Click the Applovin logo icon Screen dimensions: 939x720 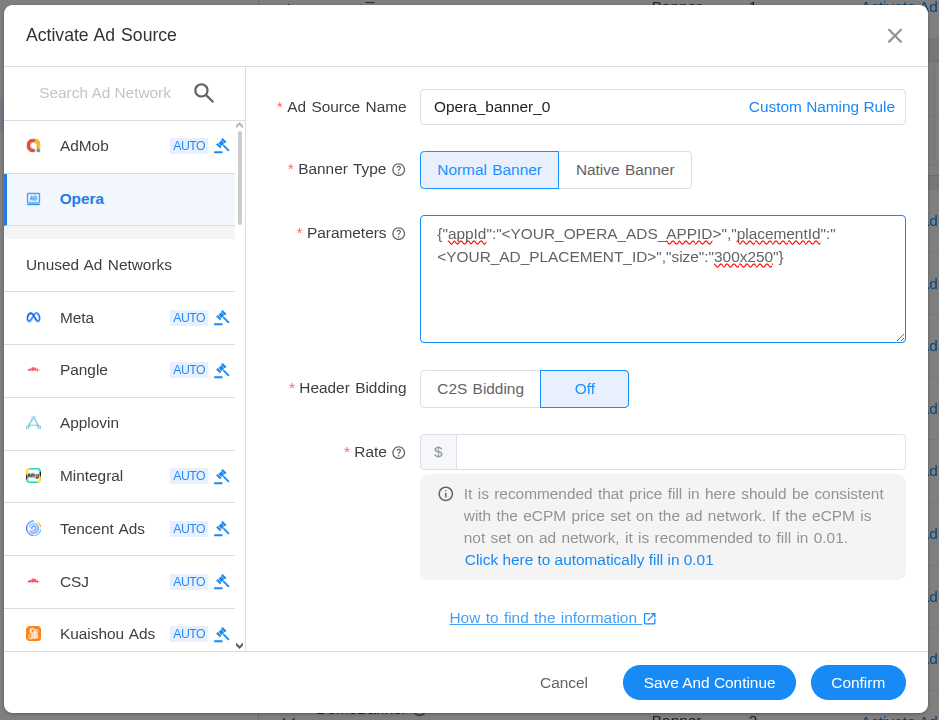[x=34, y=423]
